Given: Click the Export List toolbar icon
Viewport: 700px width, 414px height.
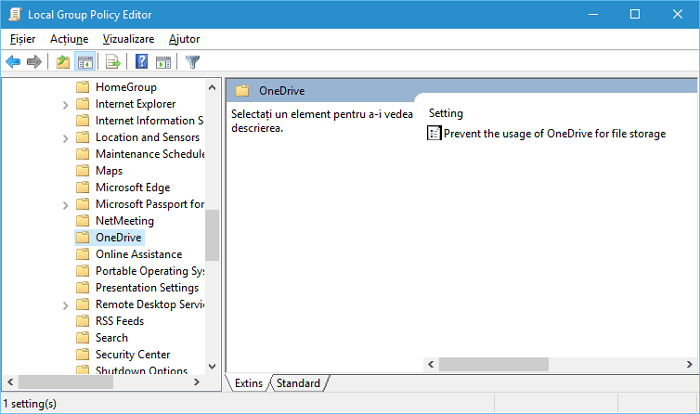Looking at the screenshot, I should (113, 62).
